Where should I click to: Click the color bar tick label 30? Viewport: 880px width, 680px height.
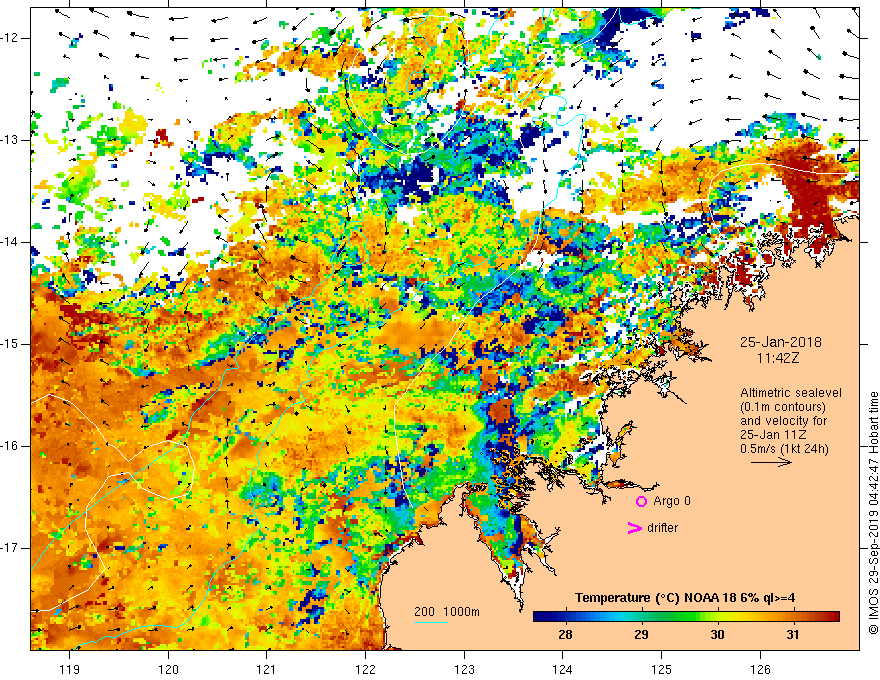pyautogui.click(x=717, y=635)
